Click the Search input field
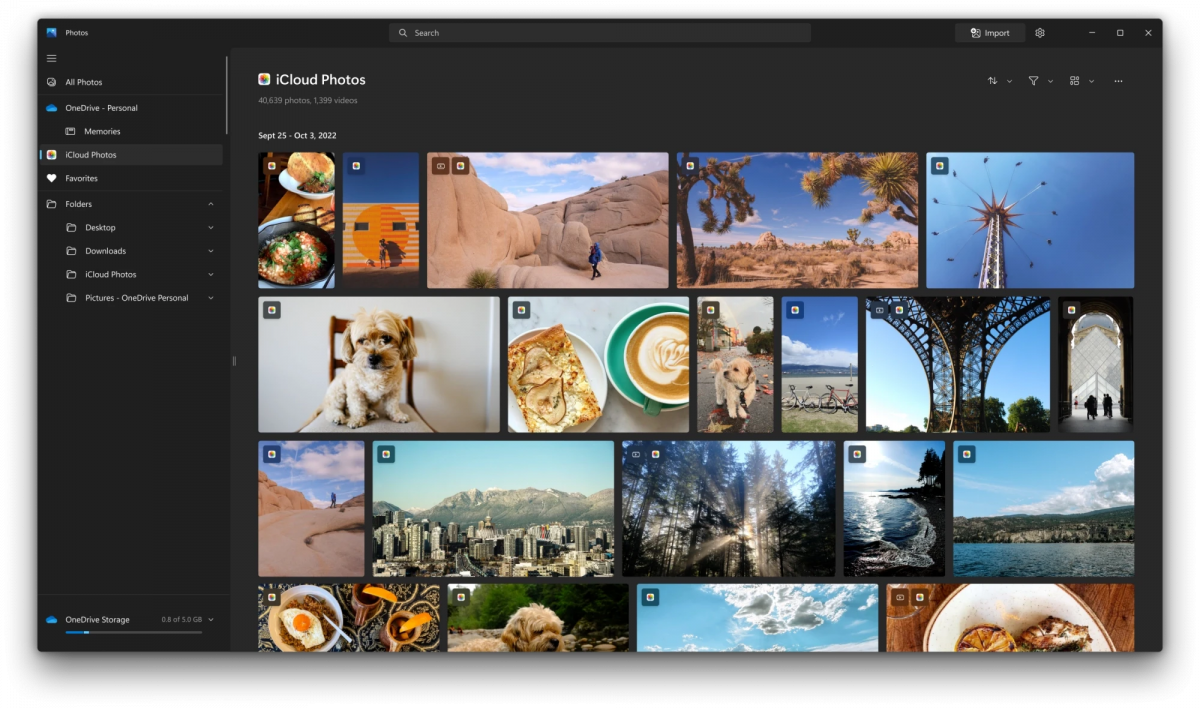Viewport: 1200px width, 708px height. 600,33
